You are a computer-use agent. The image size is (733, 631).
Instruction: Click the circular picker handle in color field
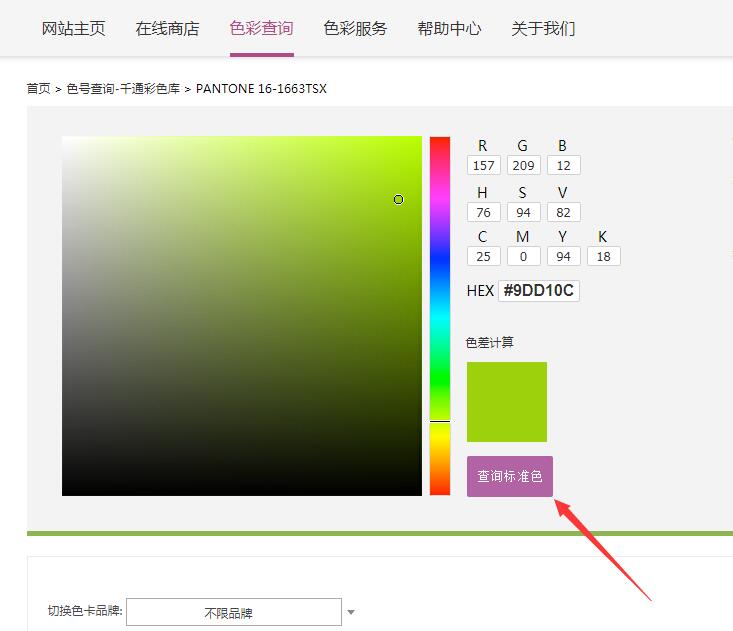click(398, 200)
